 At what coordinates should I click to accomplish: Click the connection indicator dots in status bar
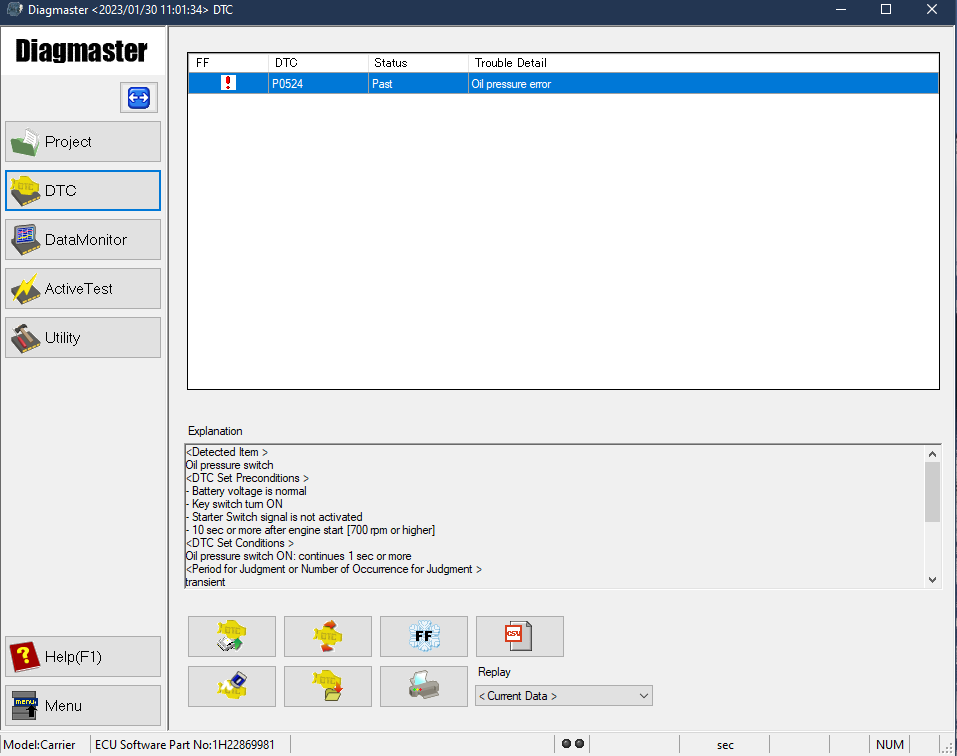[572, 744]
